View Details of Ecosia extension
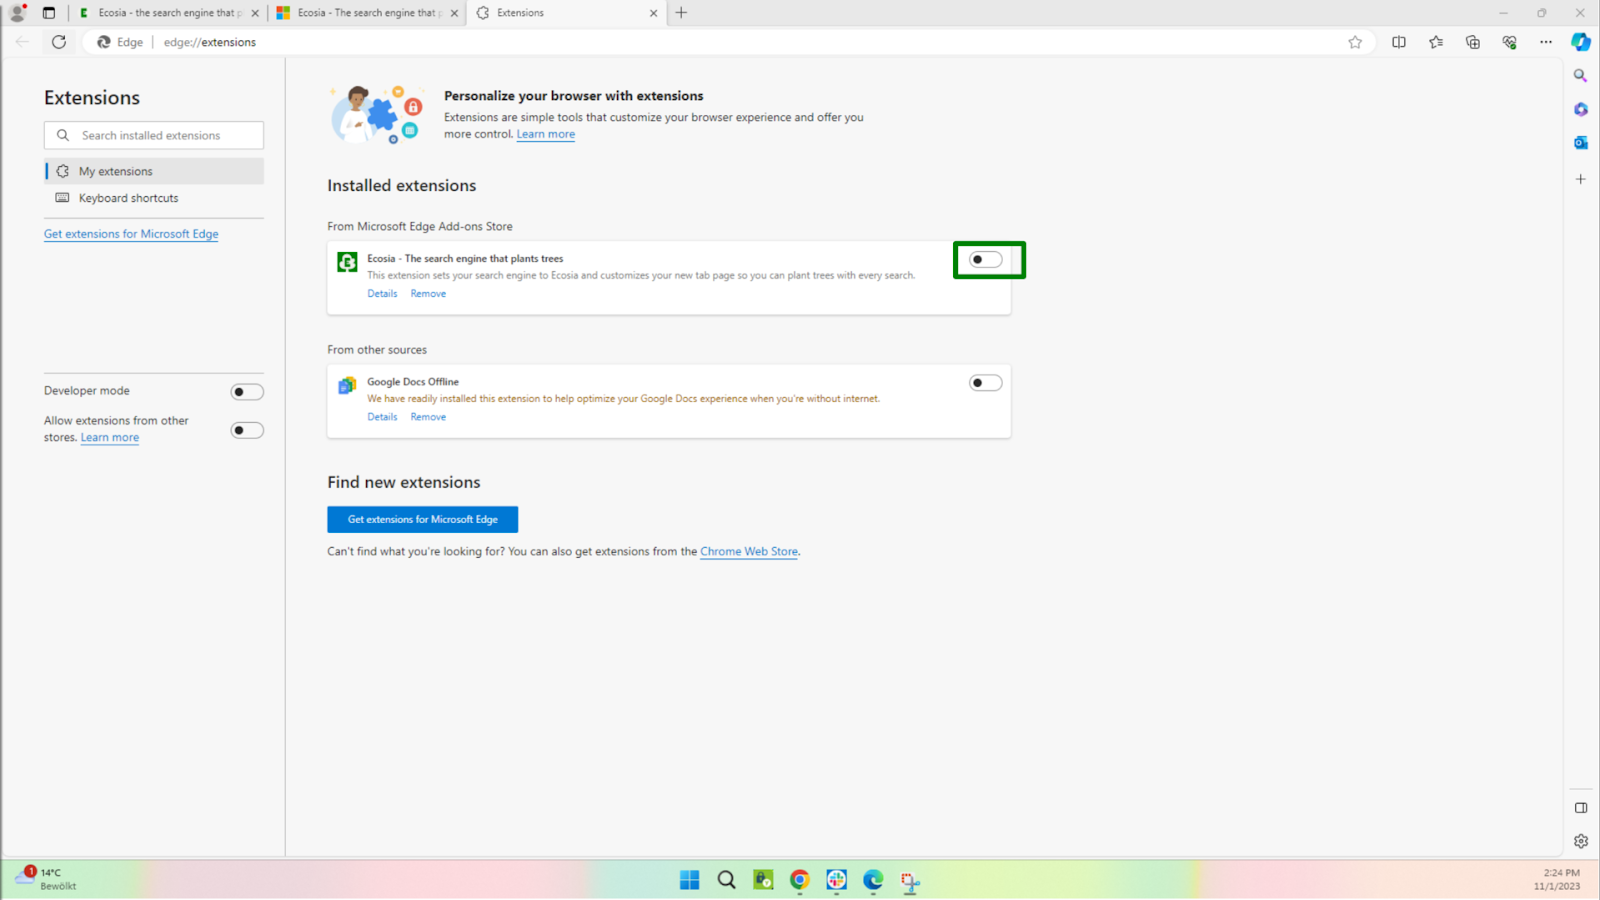 382,294
